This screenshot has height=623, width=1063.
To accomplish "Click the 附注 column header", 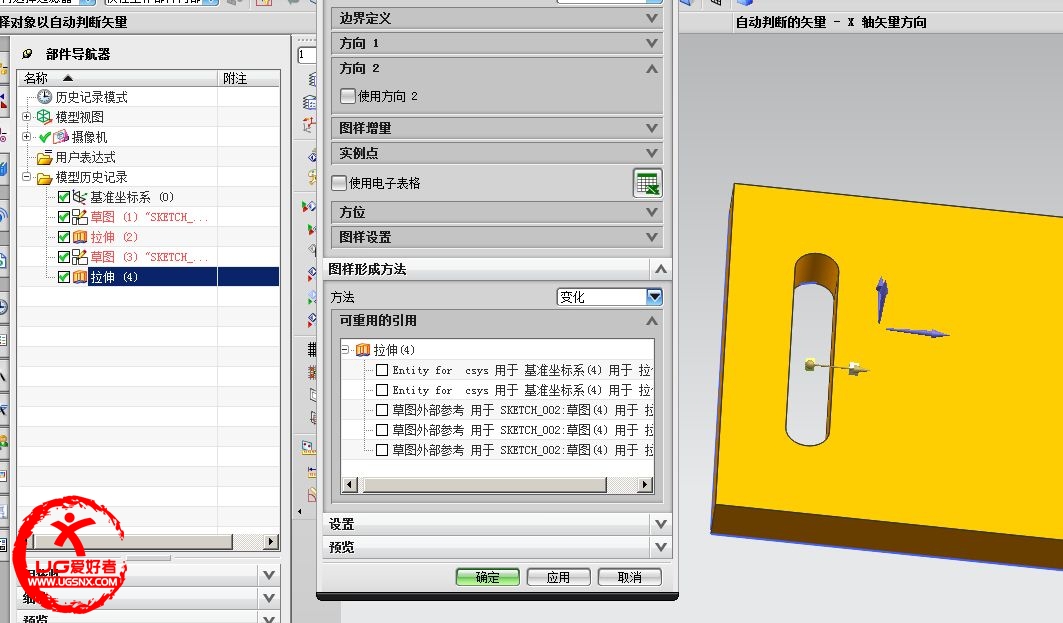I will [x=249, y=78].
